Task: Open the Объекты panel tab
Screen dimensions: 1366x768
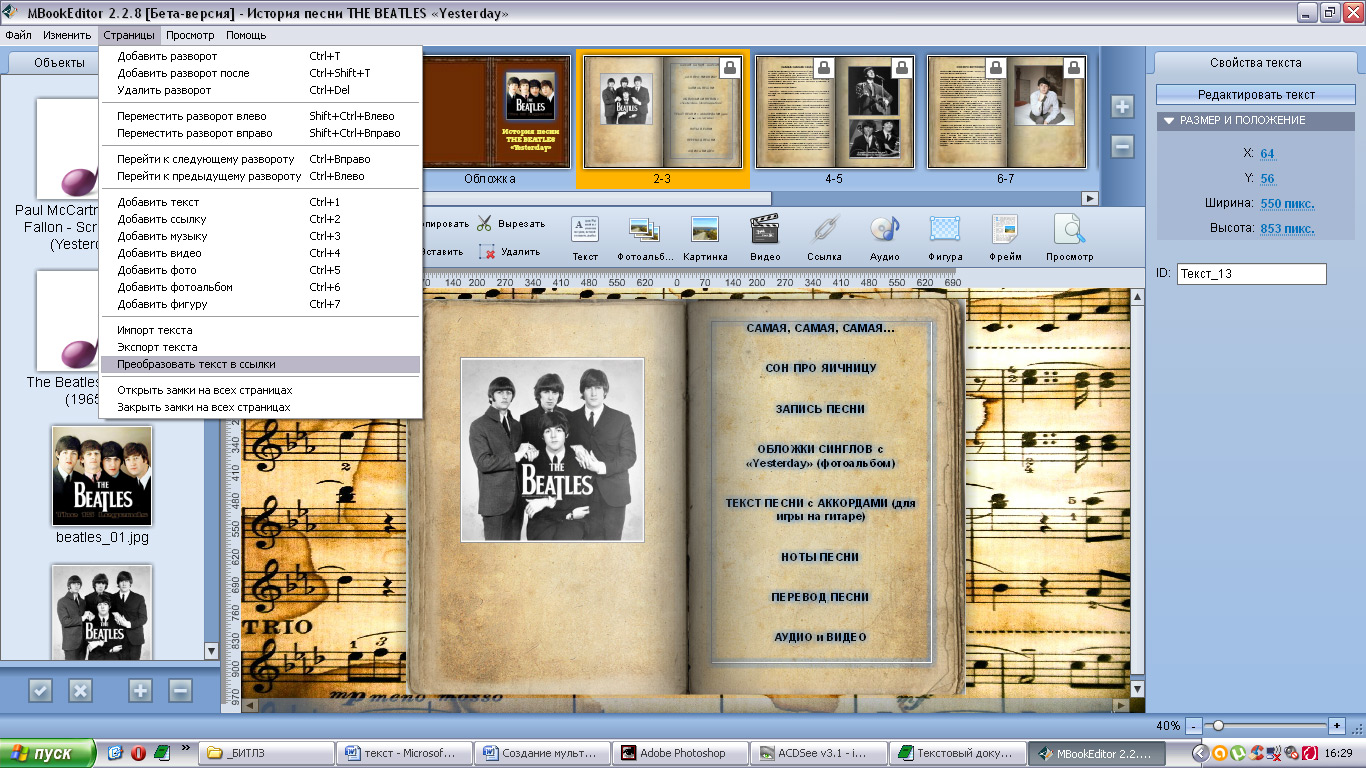Action: pos(60,62)
